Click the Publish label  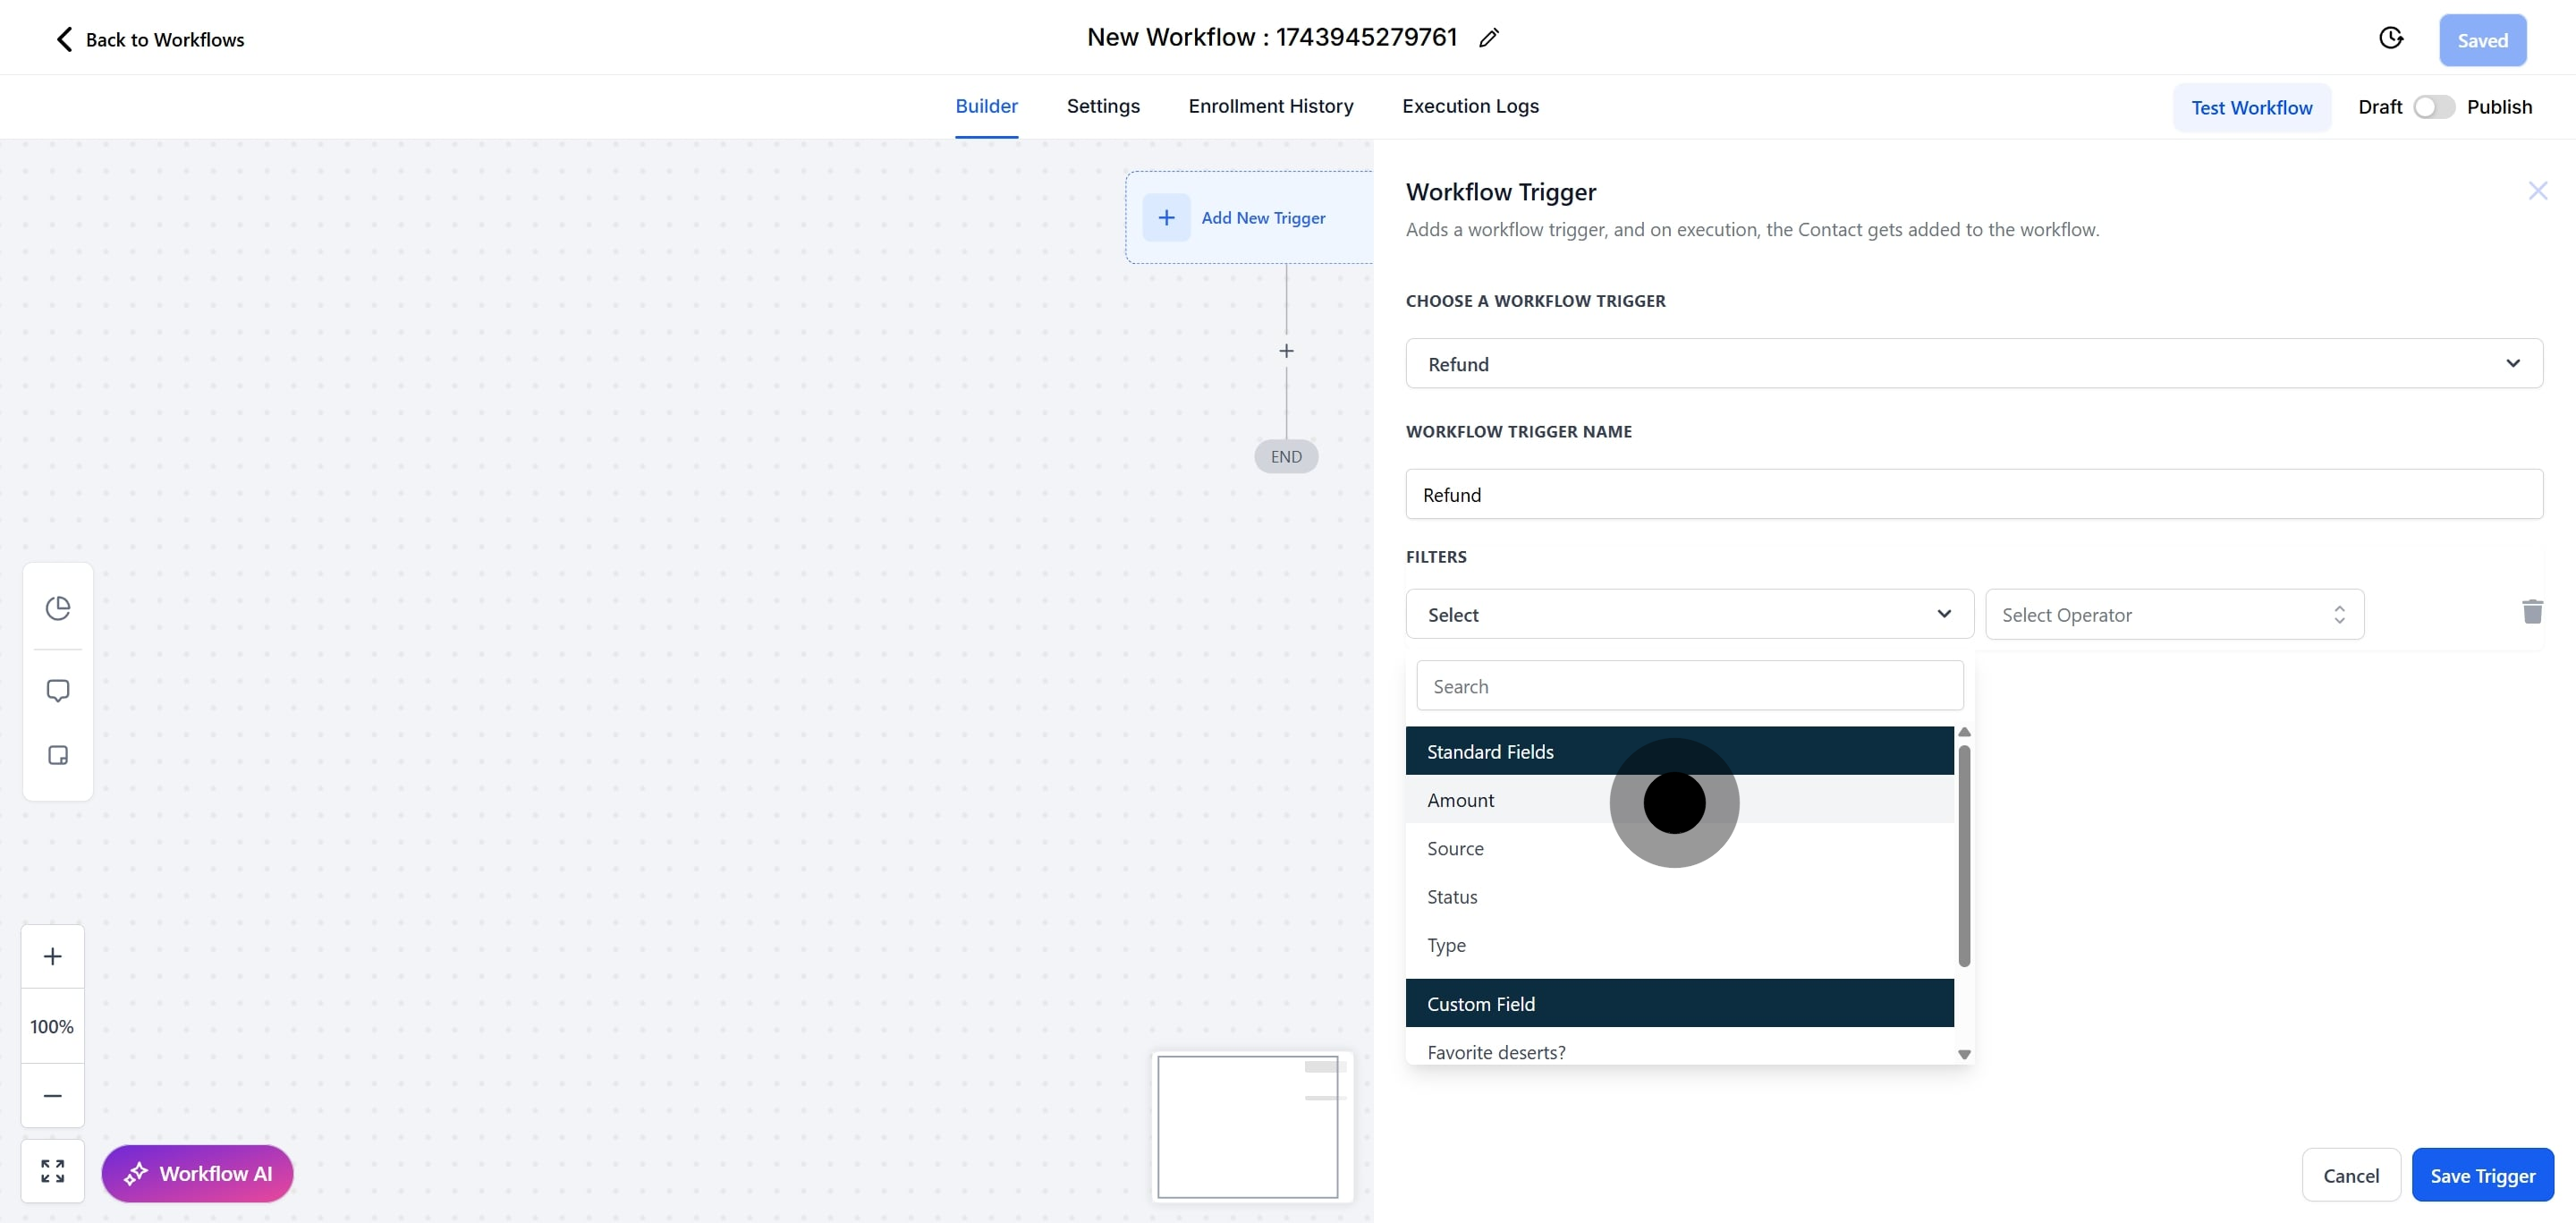(2499, 107)
